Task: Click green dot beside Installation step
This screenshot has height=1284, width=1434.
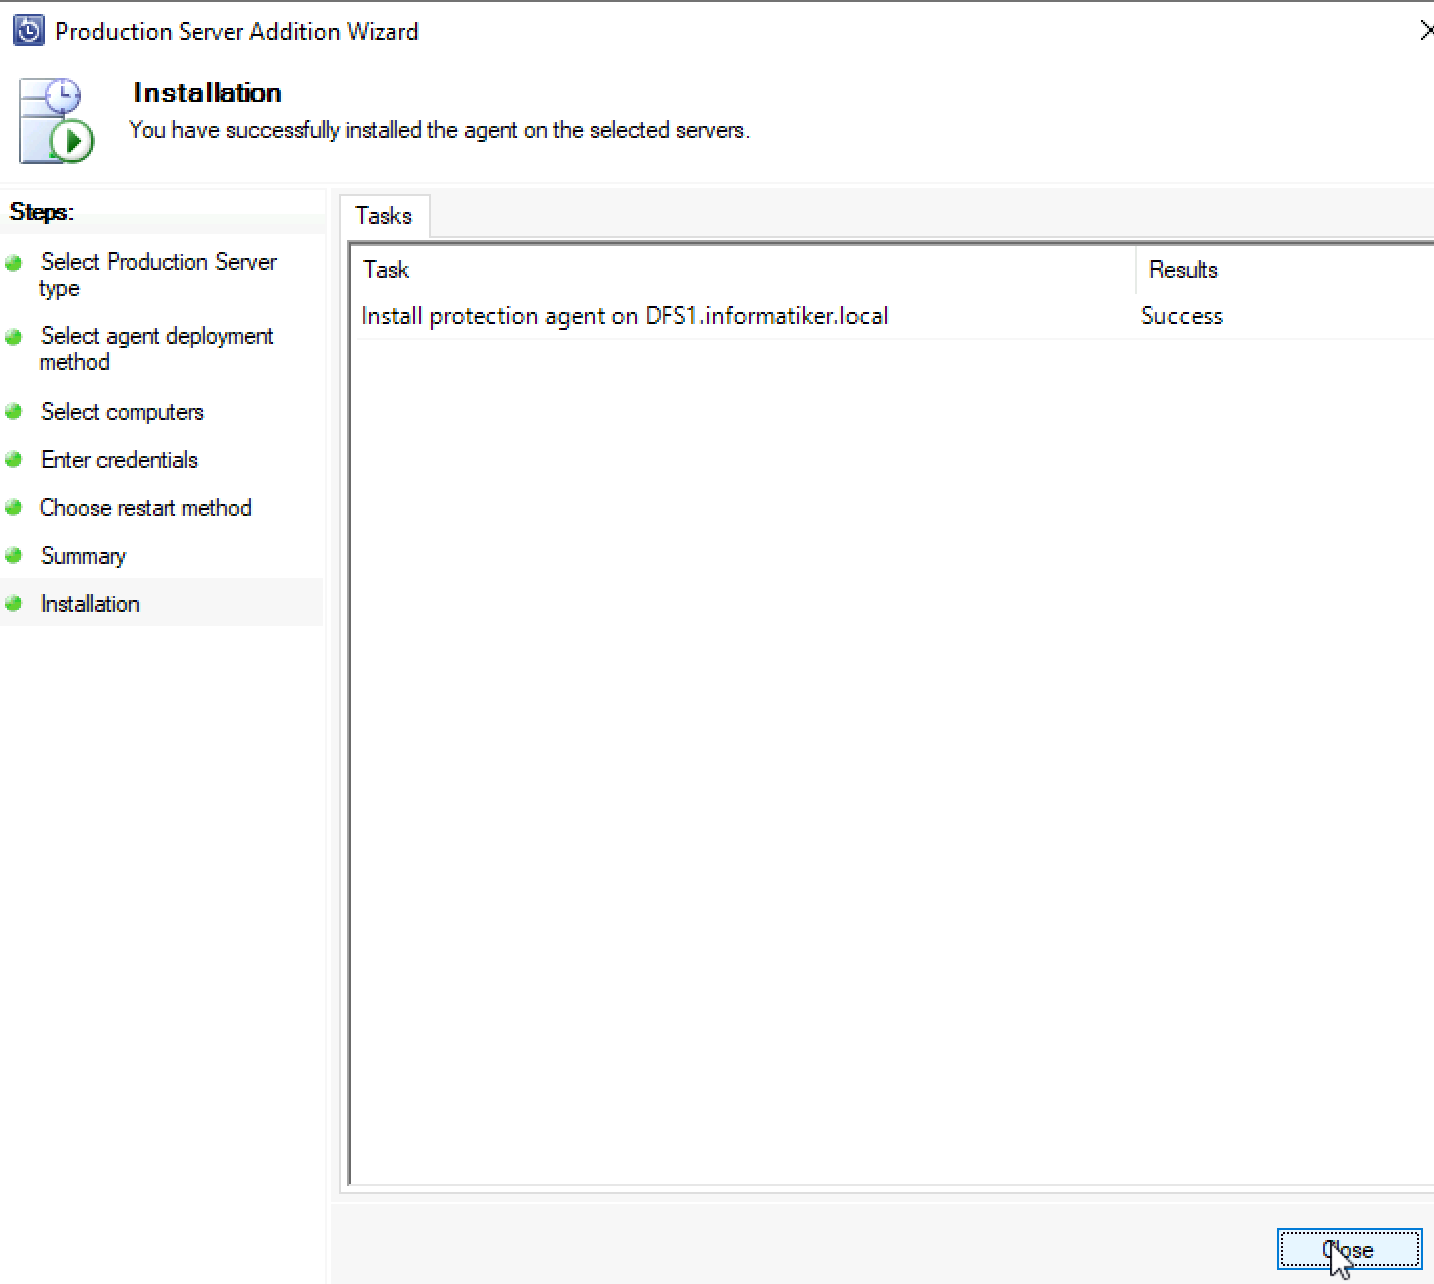Action: pyautogui.click(x=14, y=603)
